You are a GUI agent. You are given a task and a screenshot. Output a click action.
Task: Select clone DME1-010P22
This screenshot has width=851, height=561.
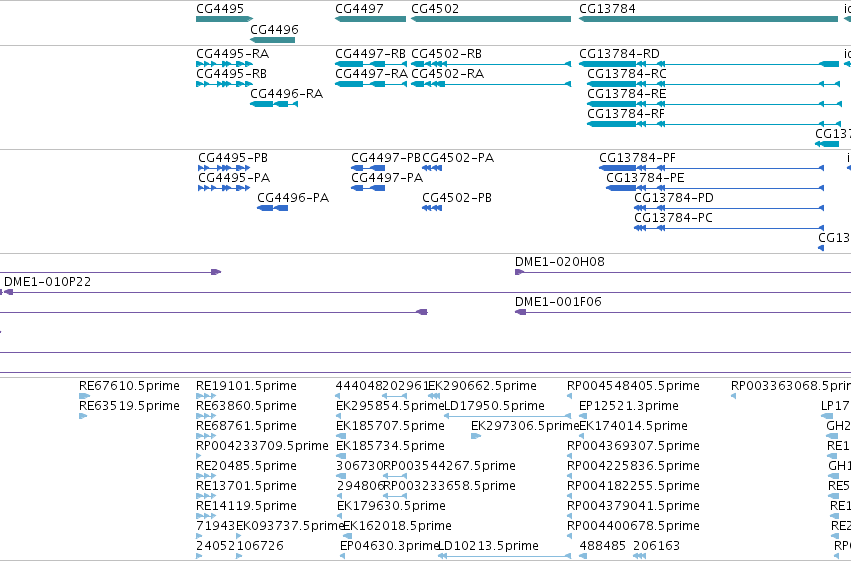(426, 292)
